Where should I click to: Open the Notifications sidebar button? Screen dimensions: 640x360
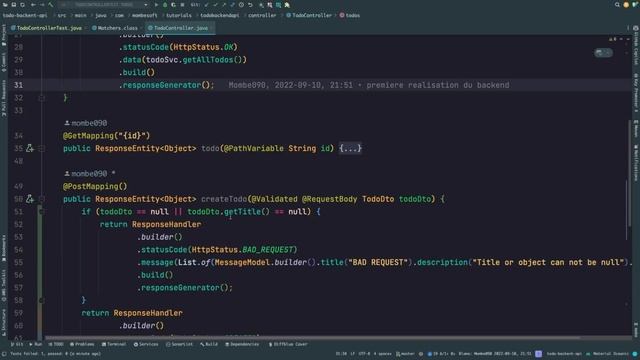[x=636, y=162]
